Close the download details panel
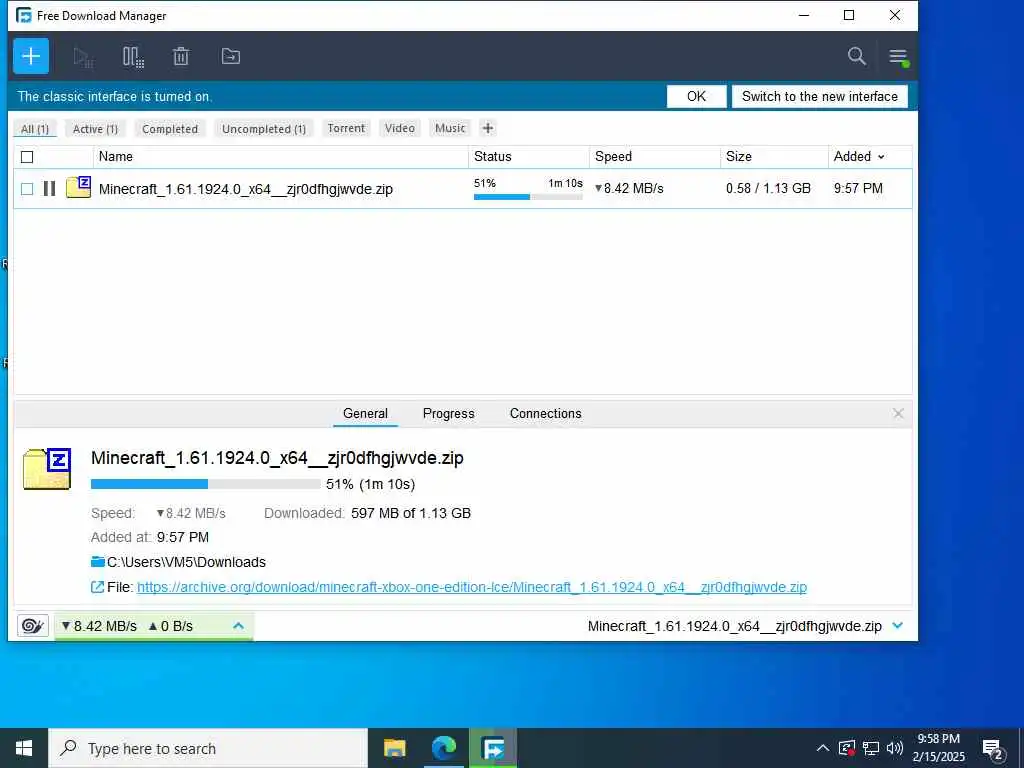The image size is (1024, 768). [x=898, y=413]
